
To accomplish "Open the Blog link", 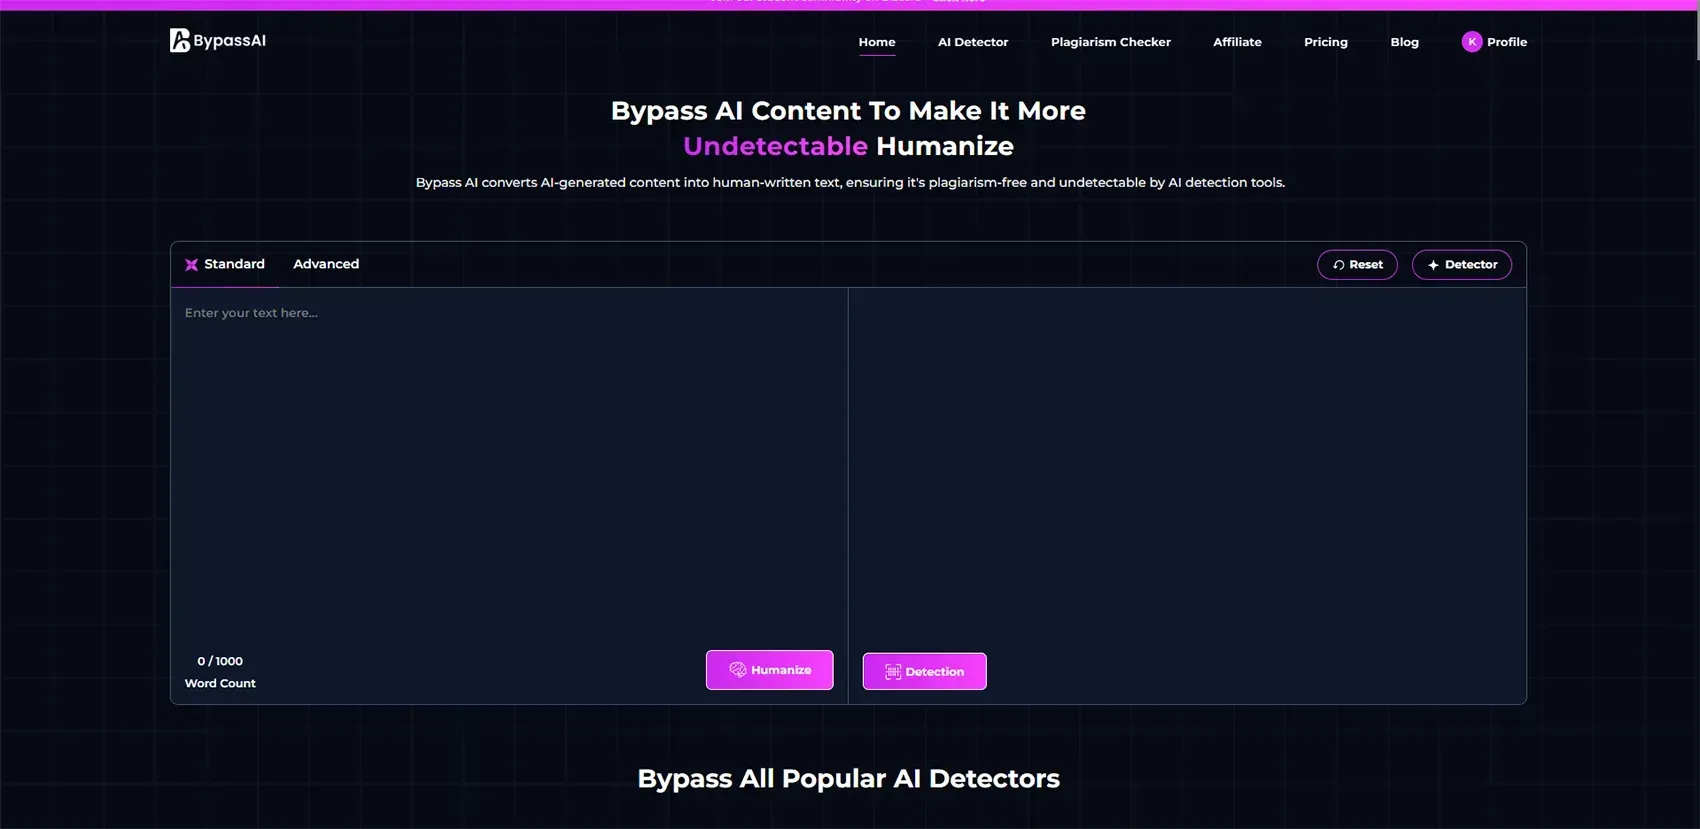I will pyautogui.click(x=1404, y=42).
